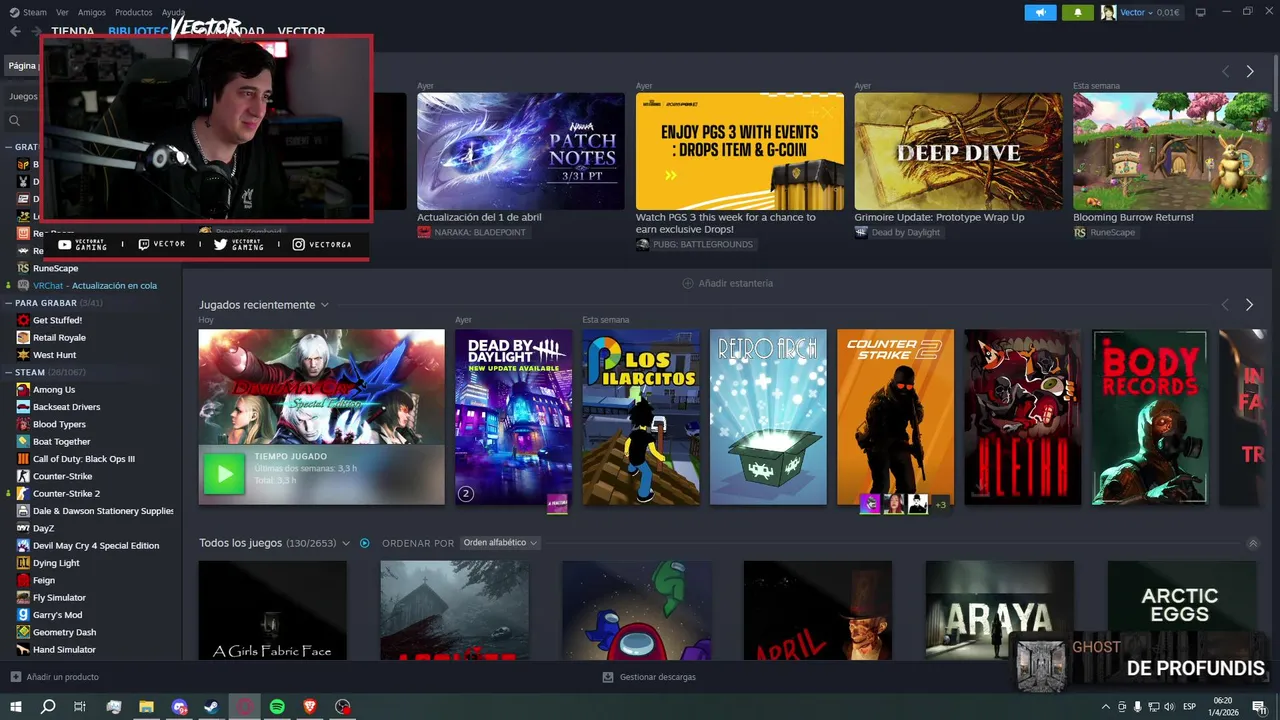1280x720 pixels.
Task: Open the Añadir estantería plus control
Action: 688,283
